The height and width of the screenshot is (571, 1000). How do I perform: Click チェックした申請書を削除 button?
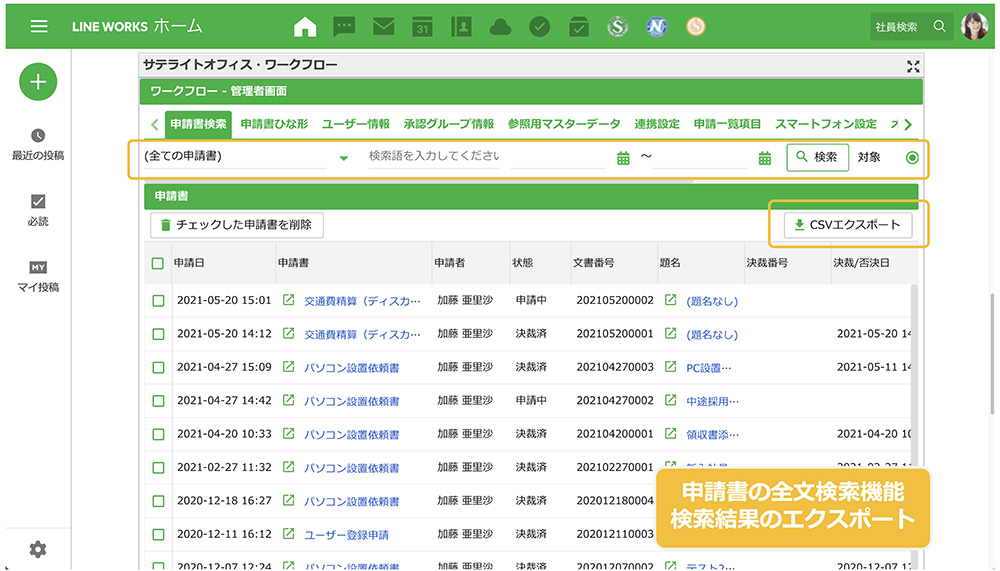click(237, 225)
